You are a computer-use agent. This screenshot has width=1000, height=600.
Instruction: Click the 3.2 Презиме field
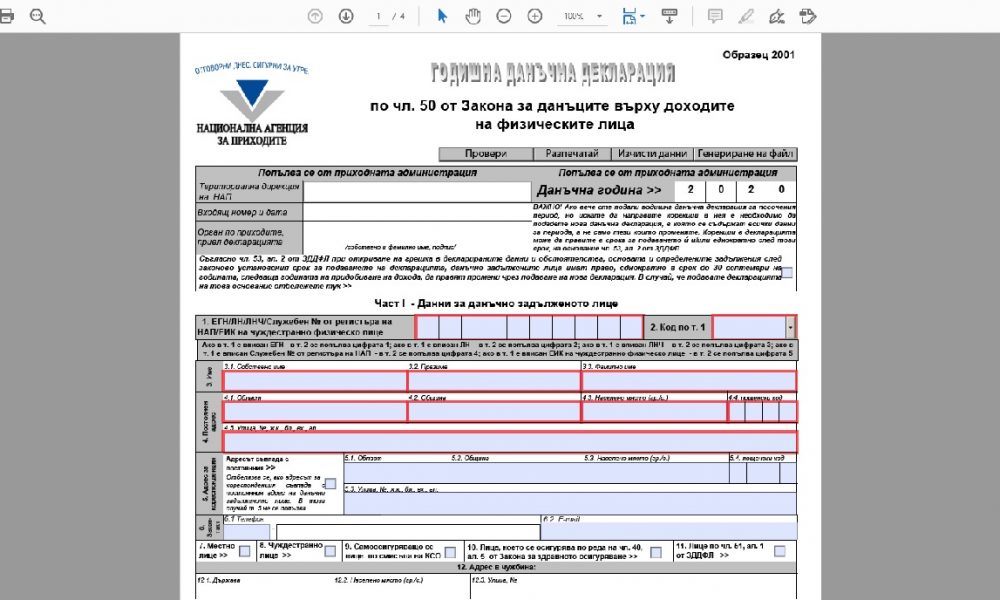(494, 381)
